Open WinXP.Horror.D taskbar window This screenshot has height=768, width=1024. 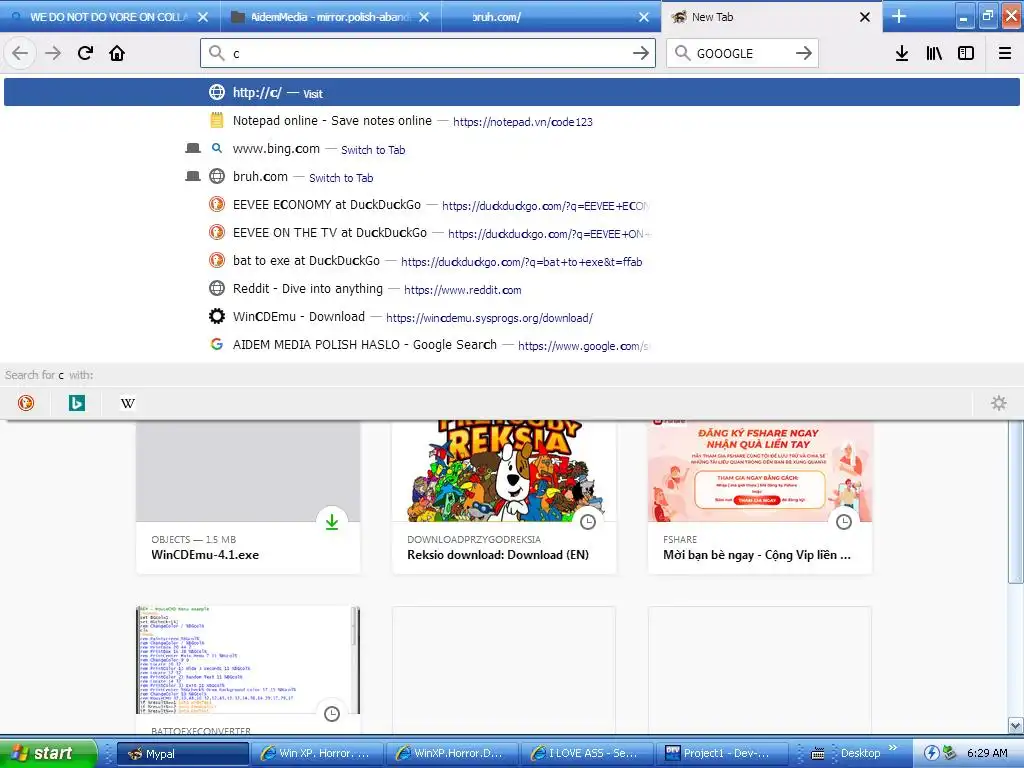coord(452,754)
